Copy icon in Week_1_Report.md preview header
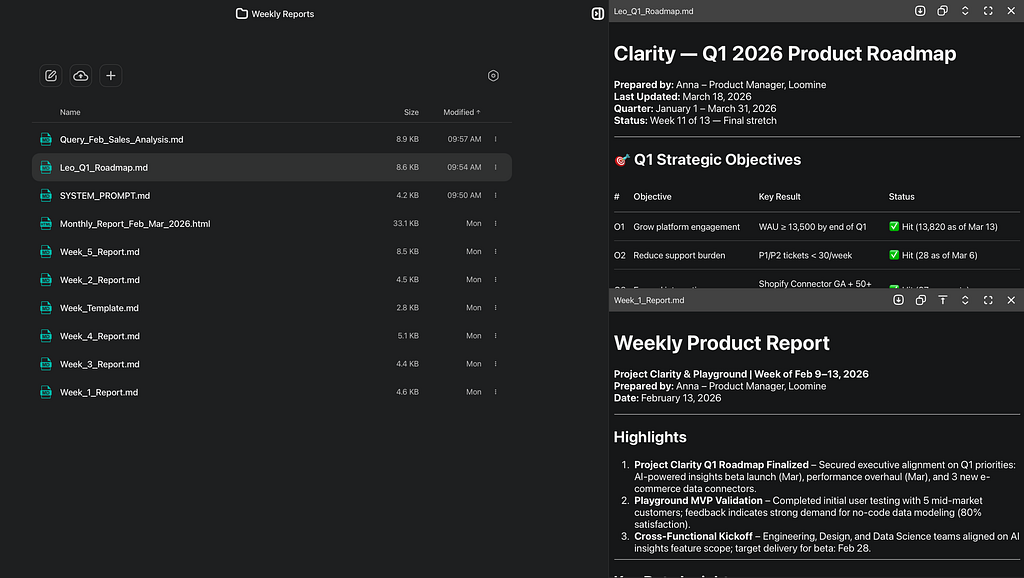The width and height of the screenshot is (1024, 578). click(x=921, y=300)
